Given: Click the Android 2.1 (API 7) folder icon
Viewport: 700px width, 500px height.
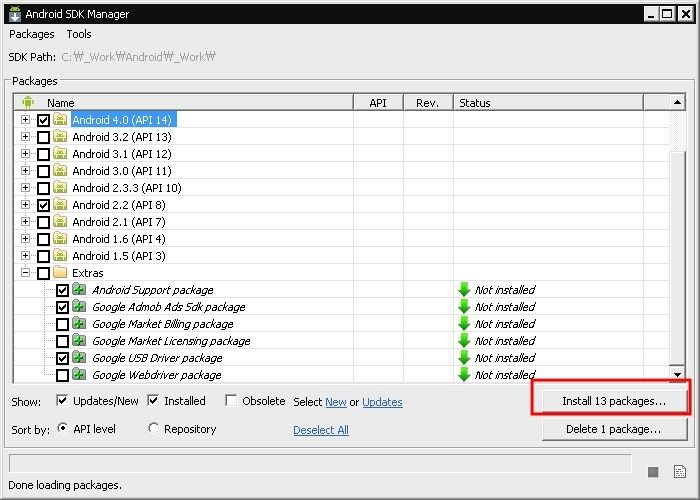Looking at the screenshot, I should (60, 221).
